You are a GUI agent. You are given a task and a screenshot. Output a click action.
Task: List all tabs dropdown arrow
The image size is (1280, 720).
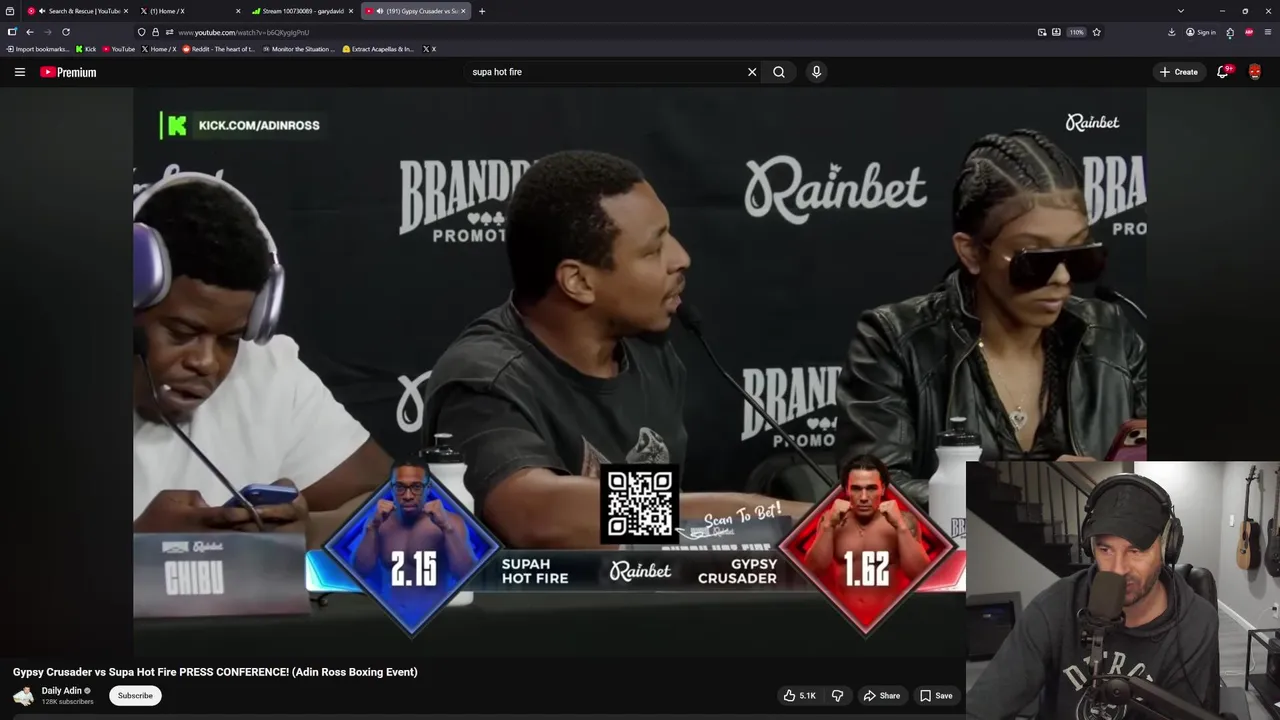[x=1181, y=11]
